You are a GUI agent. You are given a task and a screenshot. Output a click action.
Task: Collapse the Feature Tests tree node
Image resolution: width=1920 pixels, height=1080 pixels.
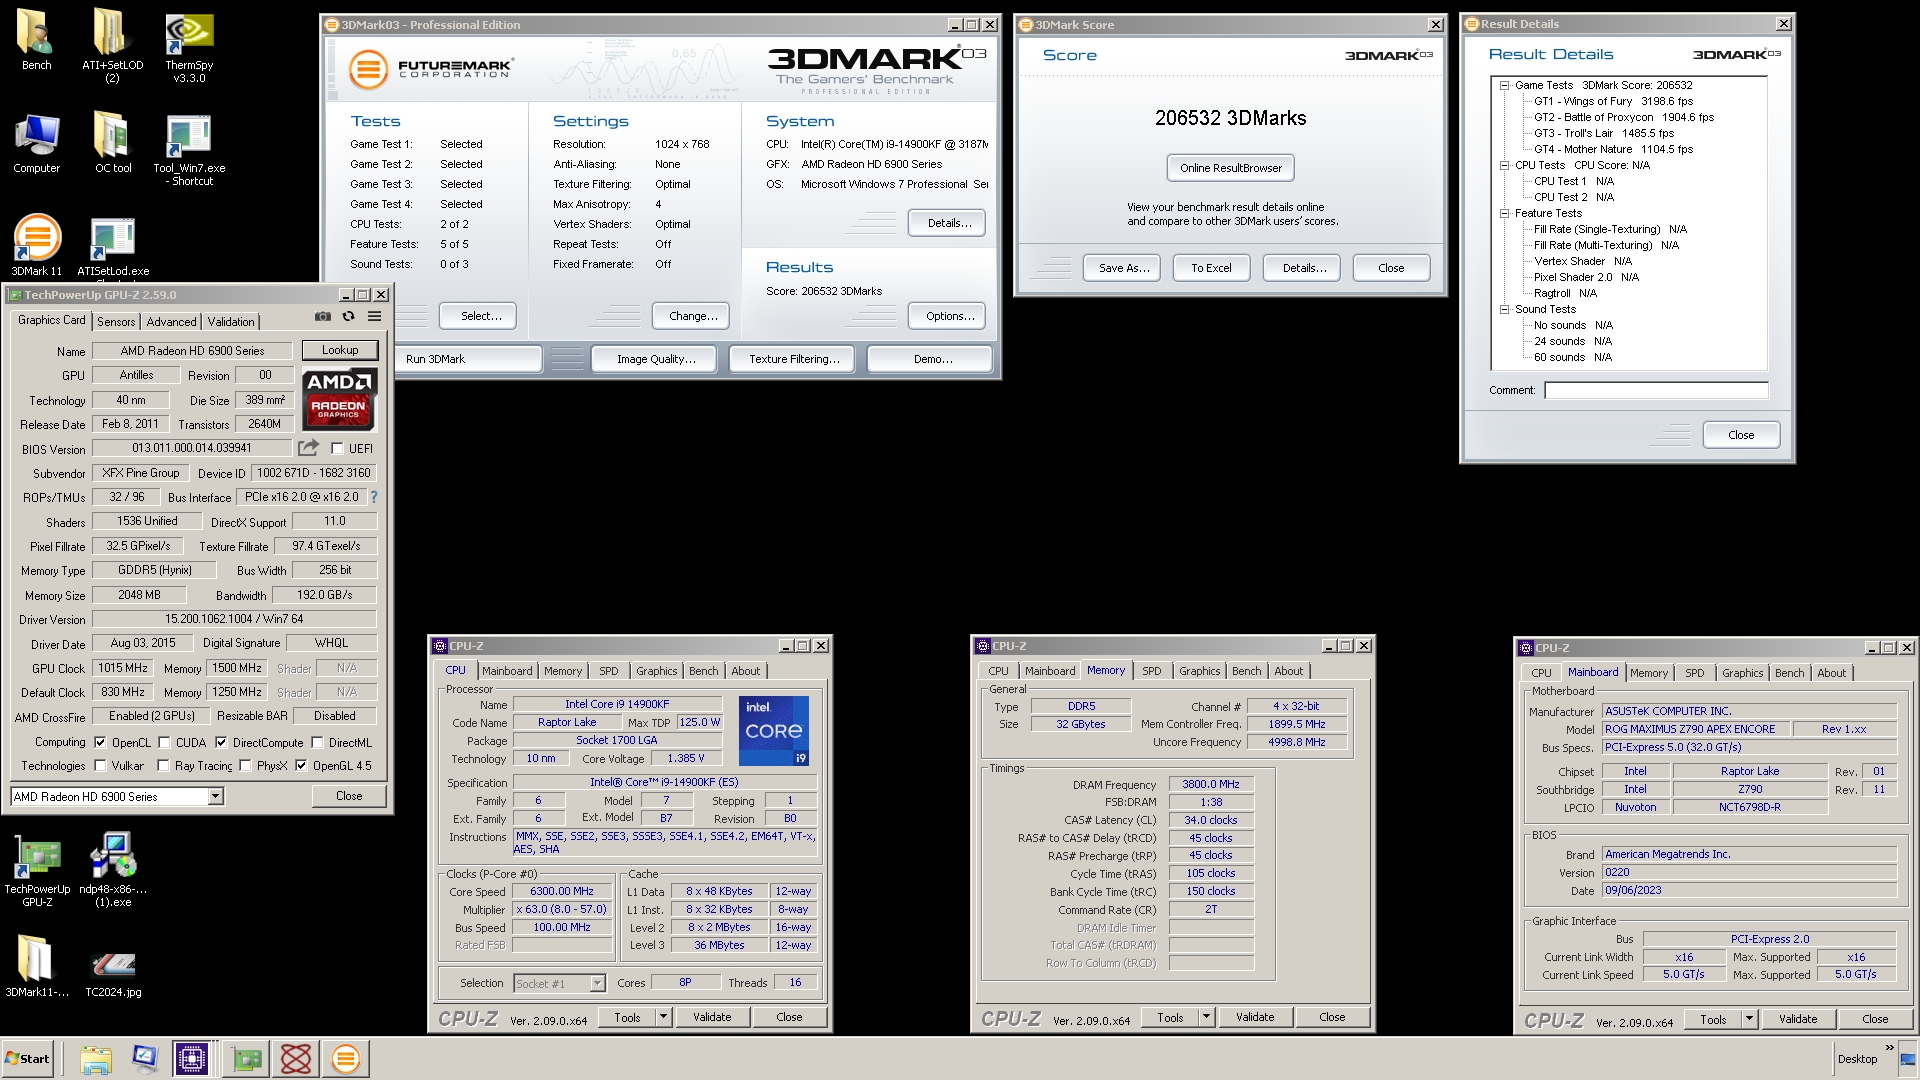pos(1504,213)
